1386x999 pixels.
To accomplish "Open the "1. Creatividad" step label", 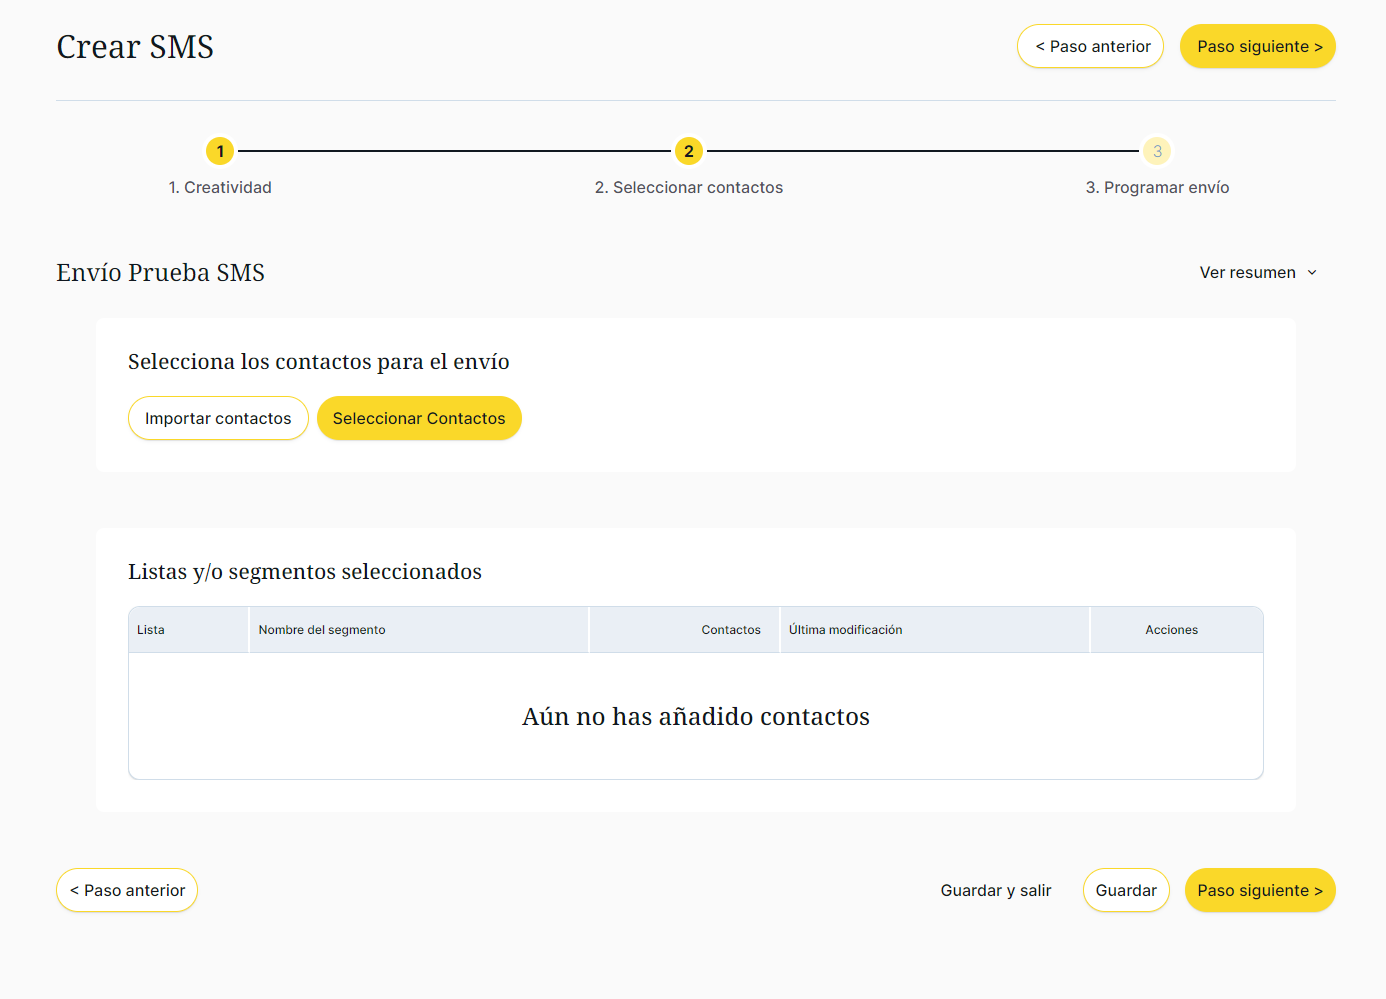I will point(220,188).
